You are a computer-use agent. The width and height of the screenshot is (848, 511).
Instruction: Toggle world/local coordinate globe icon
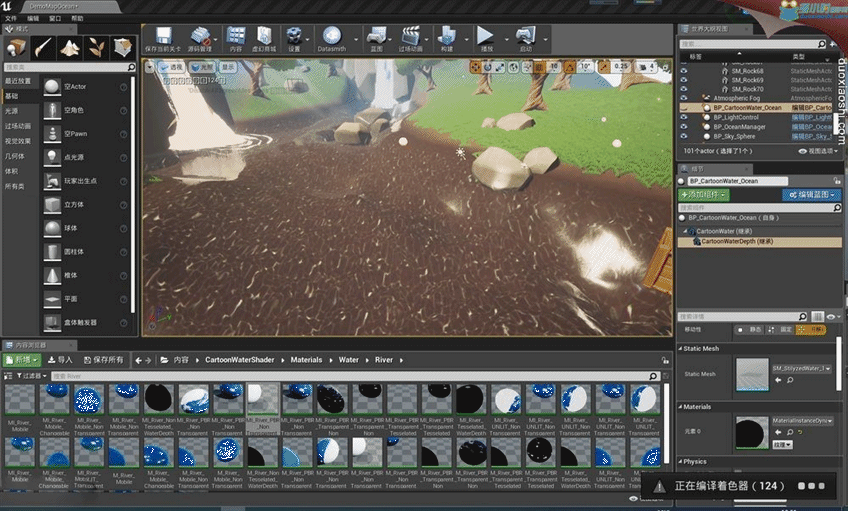pyautogui.click(x=513, y=67)
